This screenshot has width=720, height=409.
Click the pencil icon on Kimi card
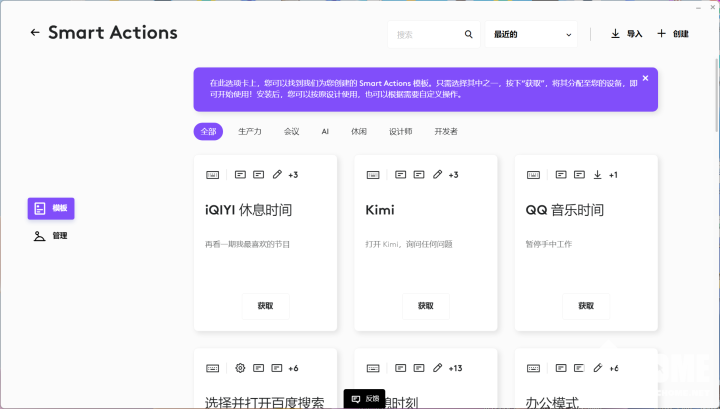point(438,174)
